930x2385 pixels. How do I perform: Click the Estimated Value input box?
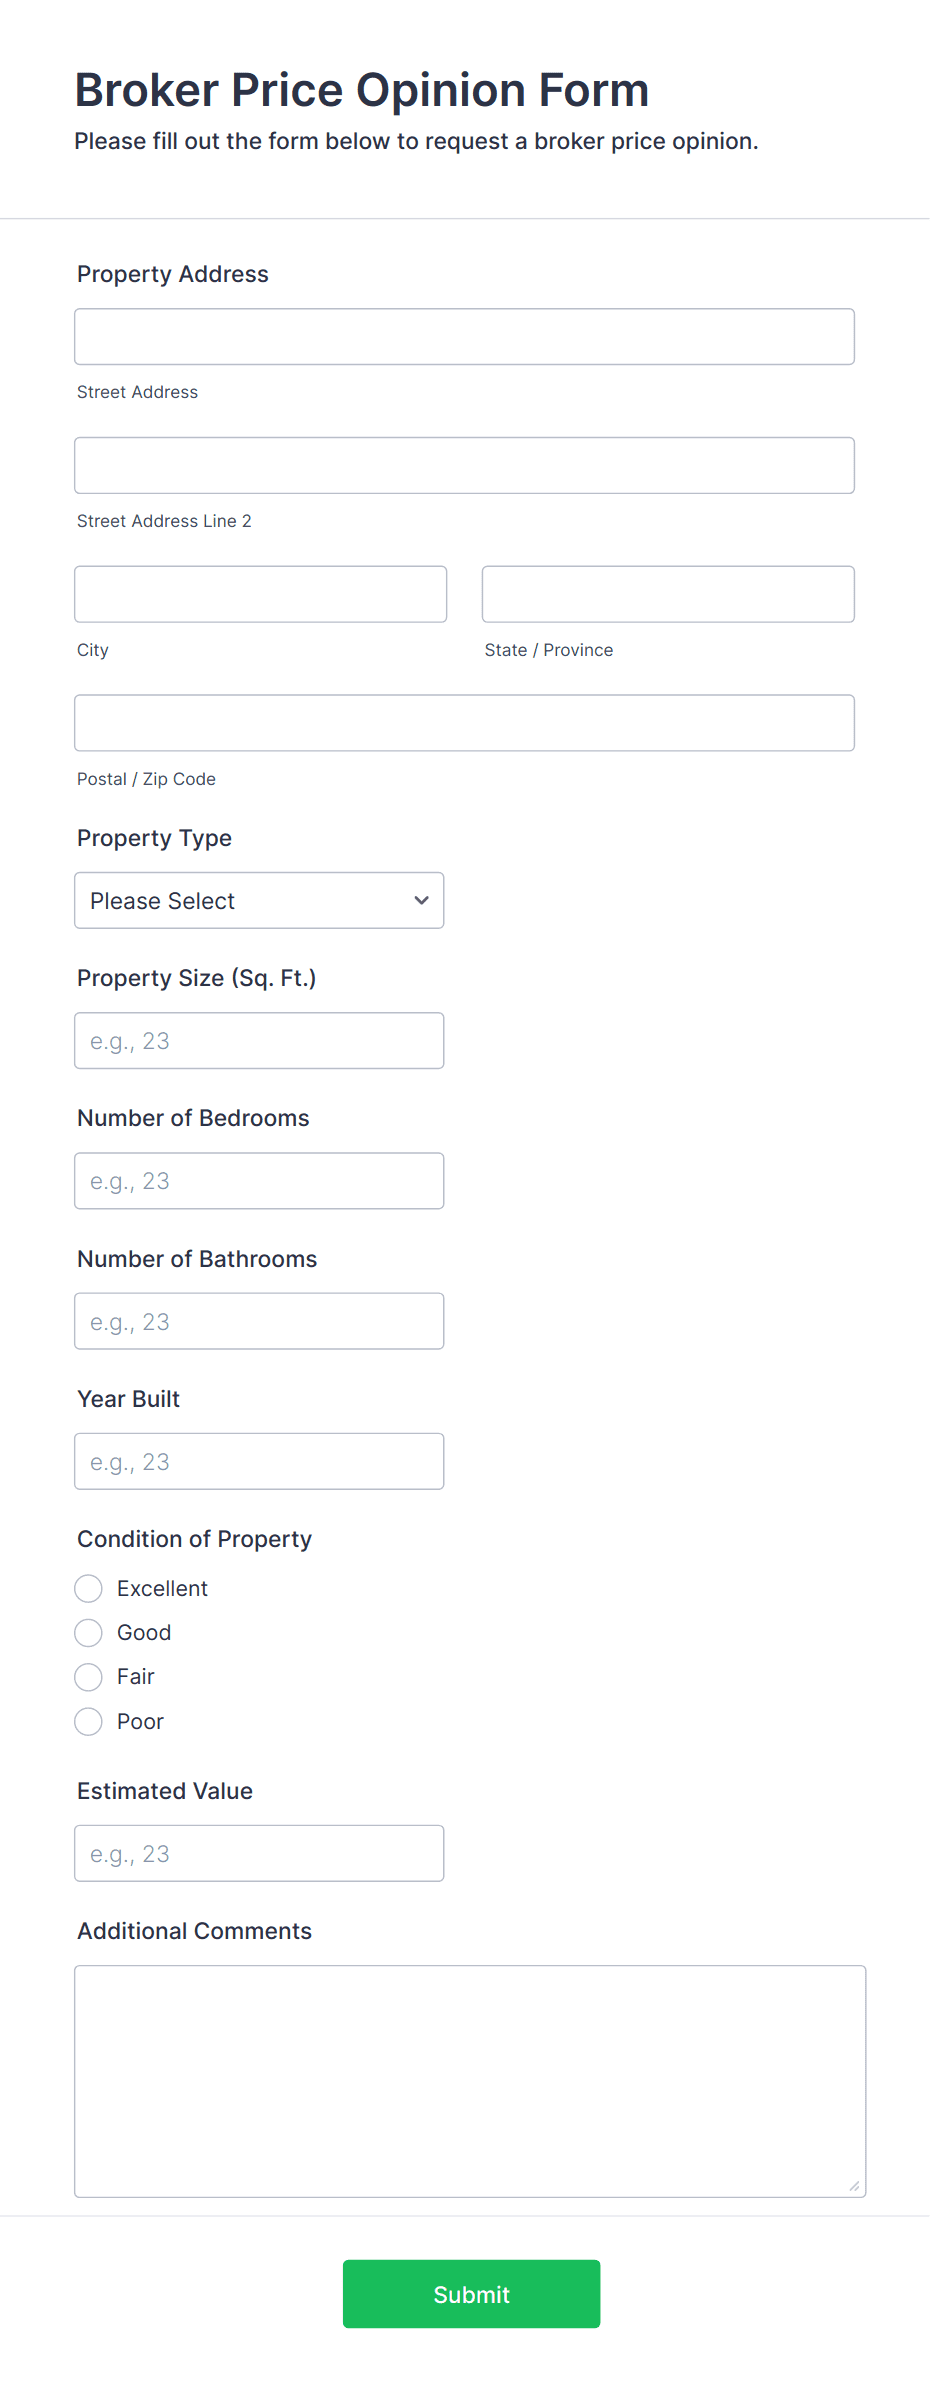259,1853
